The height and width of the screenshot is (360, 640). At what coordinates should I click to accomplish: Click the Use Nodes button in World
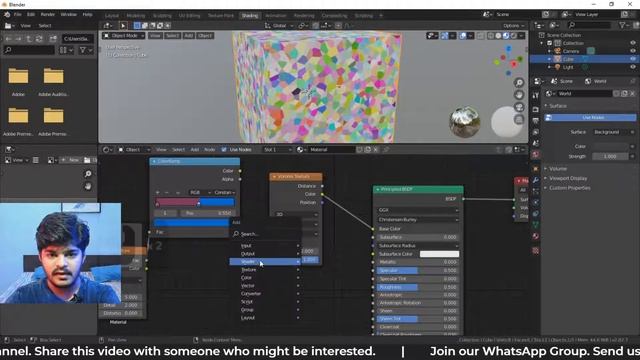click(590, 118)
